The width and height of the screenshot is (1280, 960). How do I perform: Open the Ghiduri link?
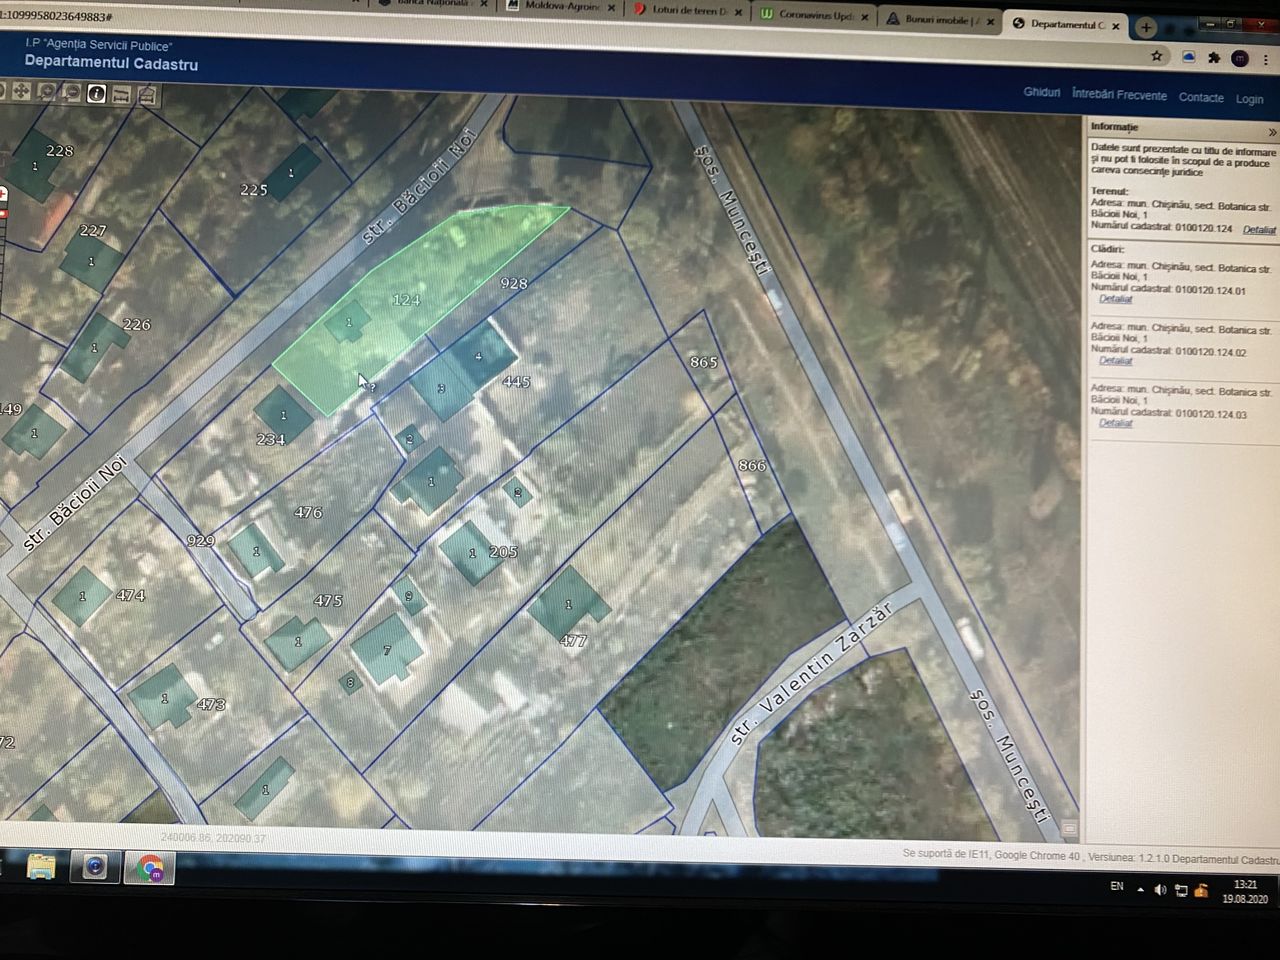point(1042,92)
